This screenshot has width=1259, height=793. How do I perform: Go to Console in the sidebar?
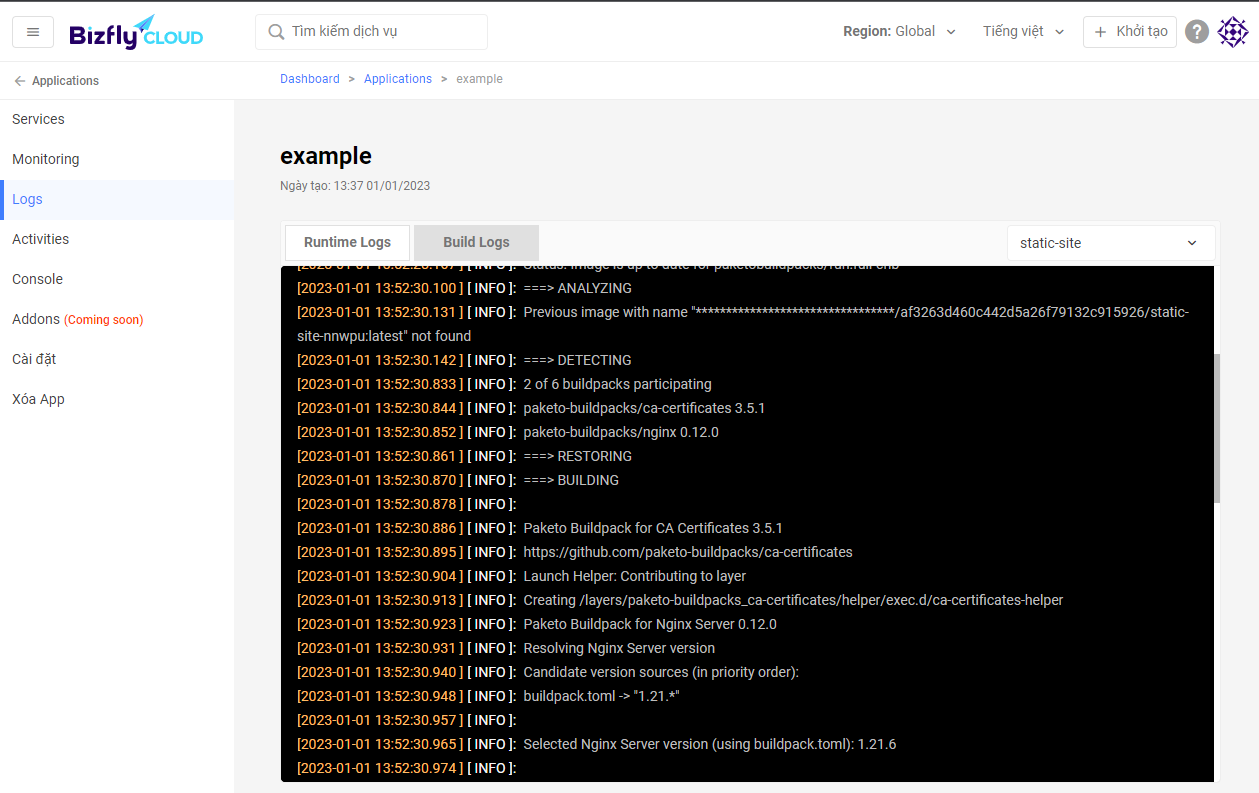(x=38, y=279)
